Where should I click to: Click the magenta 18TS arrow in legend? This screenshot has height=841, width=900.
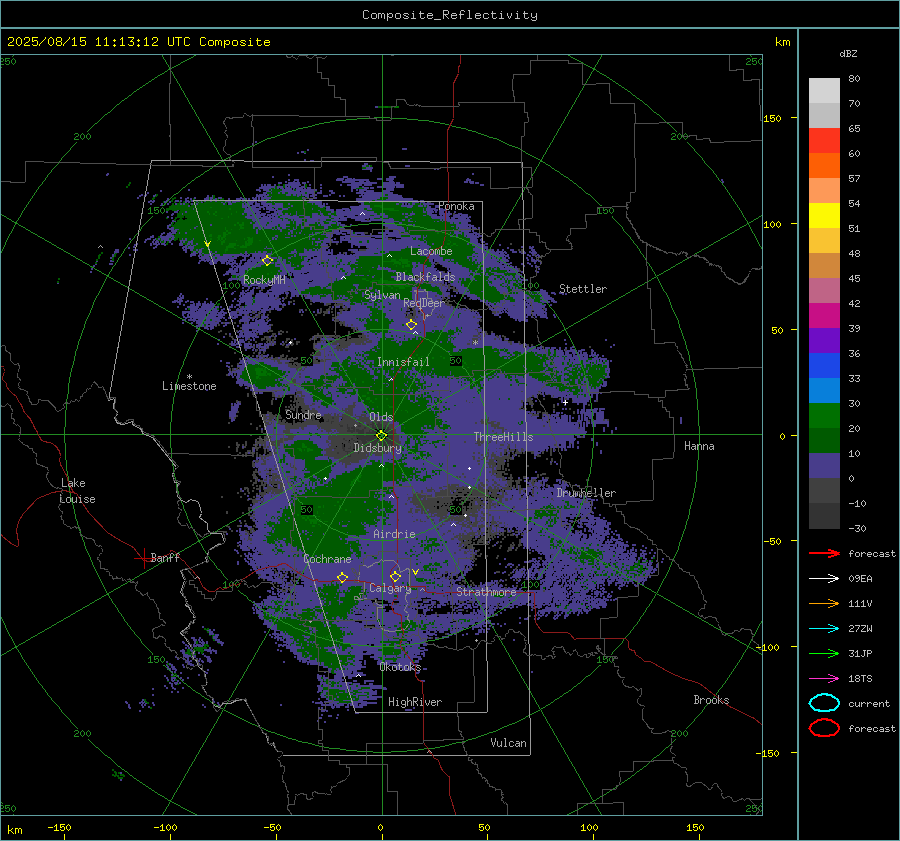coord(824,678)
